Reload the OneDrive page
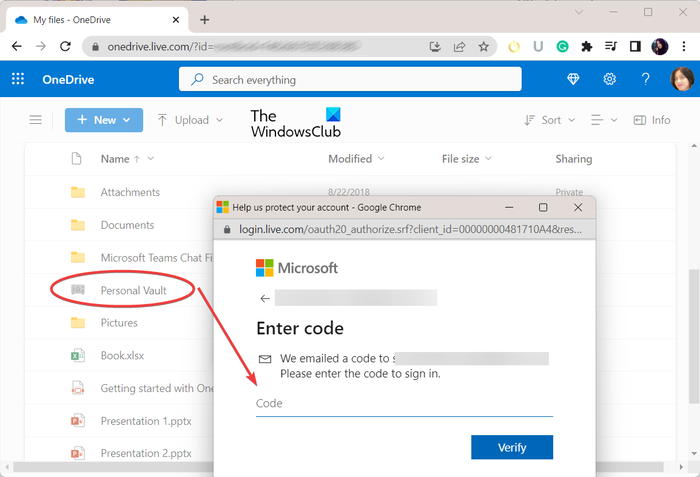700x477 pixels. coord(65,46)
